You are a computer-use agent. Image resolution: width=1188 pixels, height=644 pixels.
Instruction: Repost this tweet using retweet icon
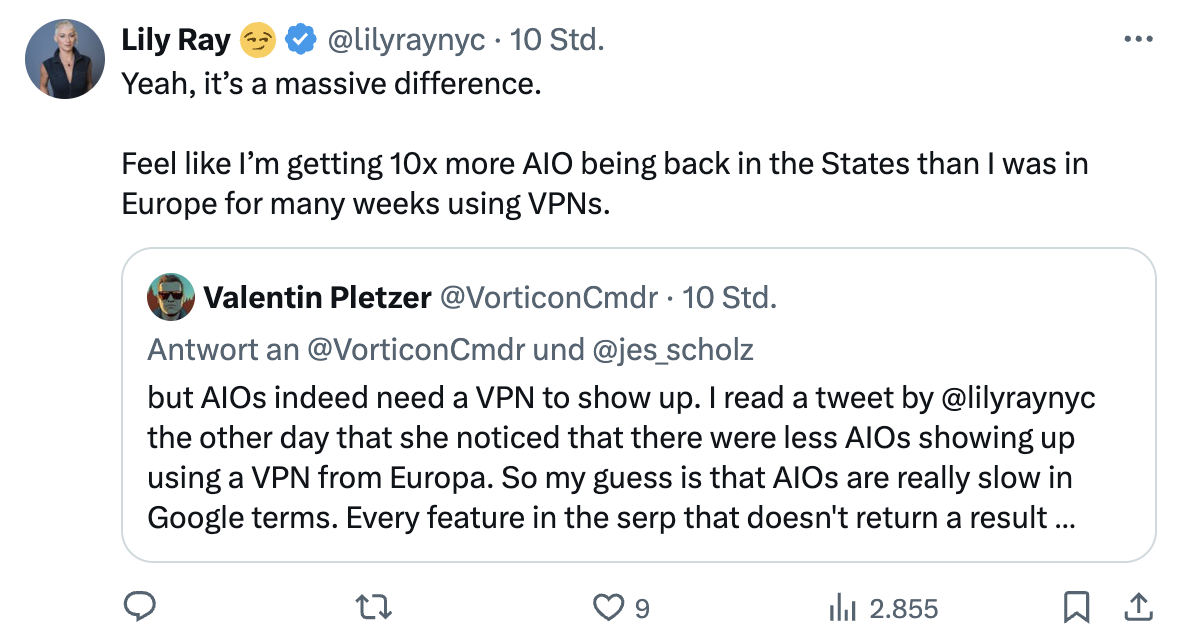coord(374,607)
